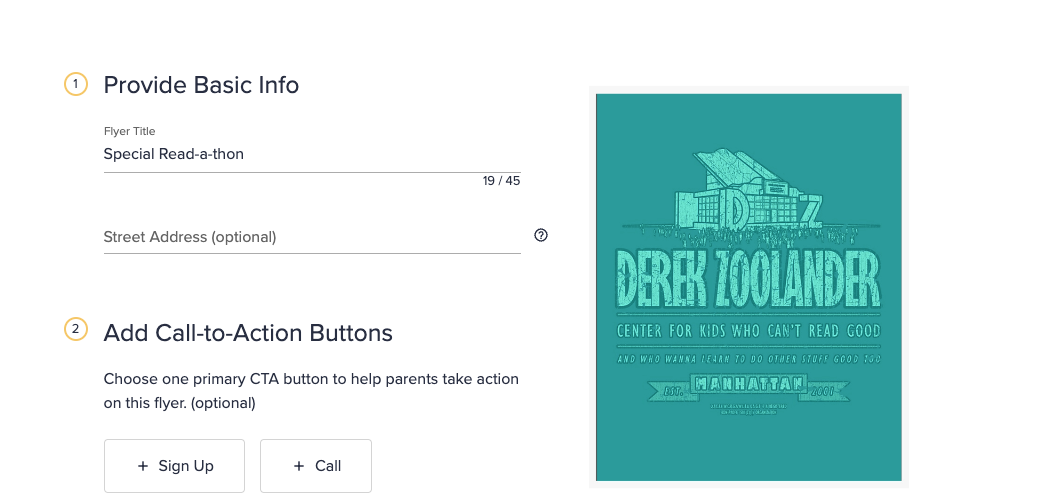This screenshot has width=1041, height=504.
Task: Click the Provide Basic Info heading
Action: pyautogui.click(x=201, y=85)
